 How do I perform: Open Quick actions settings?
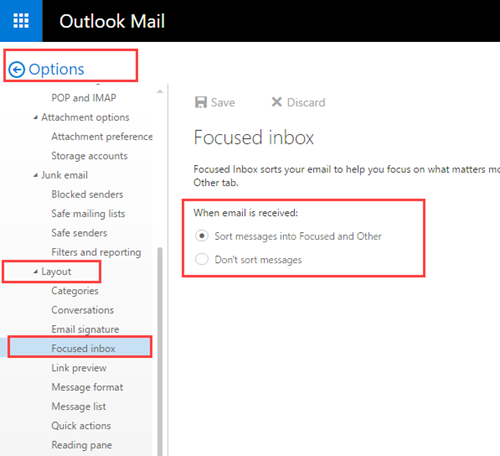click(x=81, y=426)
